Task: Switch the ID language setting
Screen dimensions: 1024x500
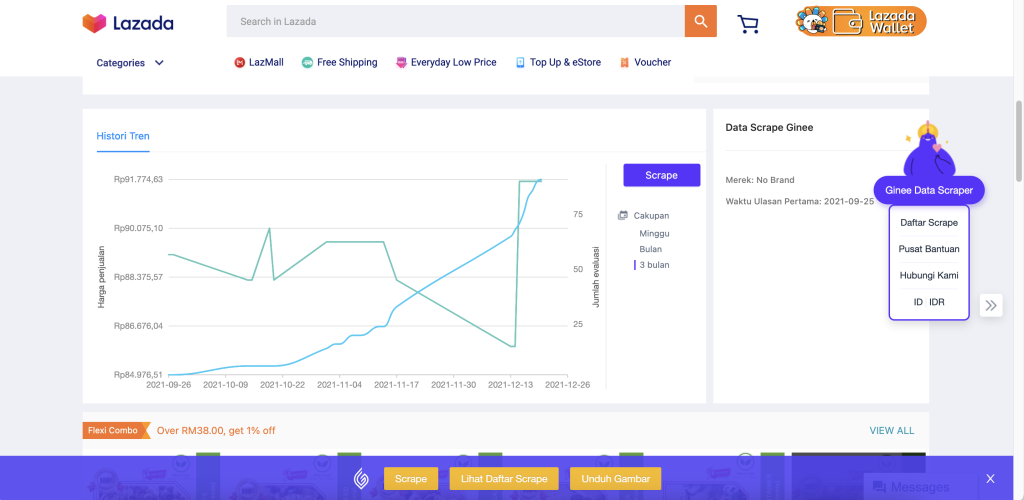Action: [x=918, y=302]
